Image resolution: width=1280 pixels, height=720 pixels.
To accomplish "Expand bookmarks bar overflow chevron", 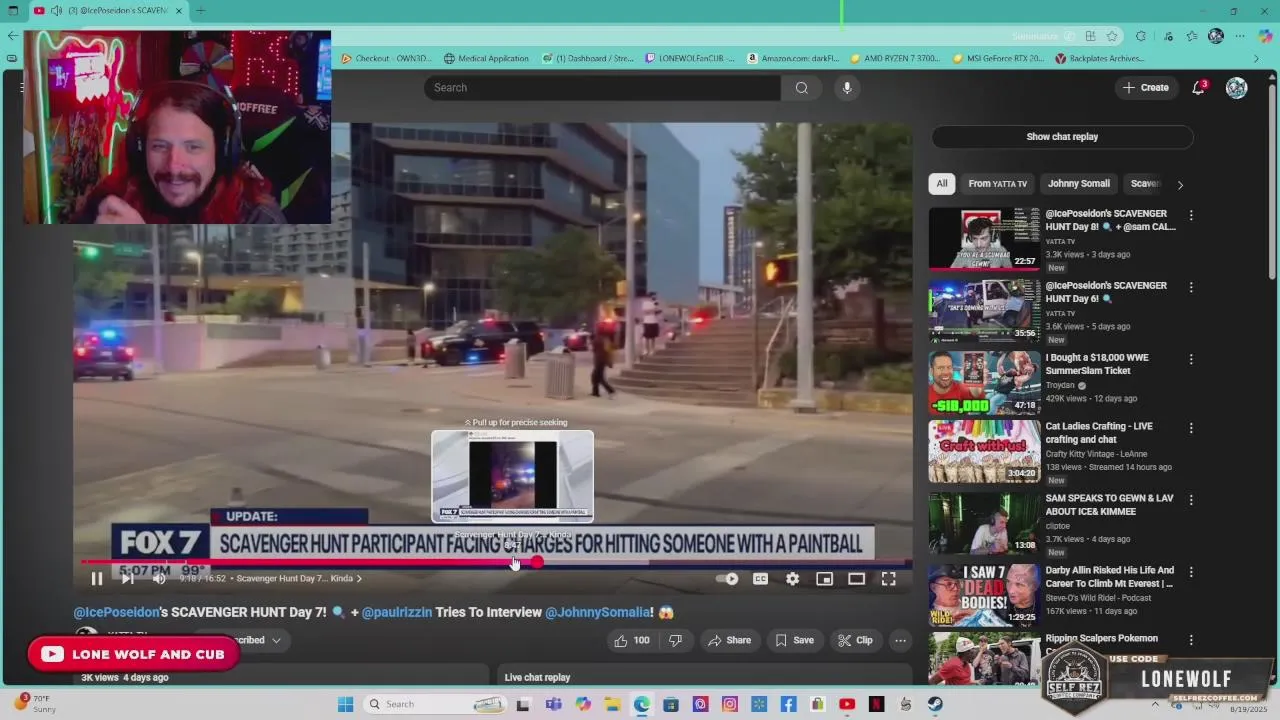I will [1256, 58].
